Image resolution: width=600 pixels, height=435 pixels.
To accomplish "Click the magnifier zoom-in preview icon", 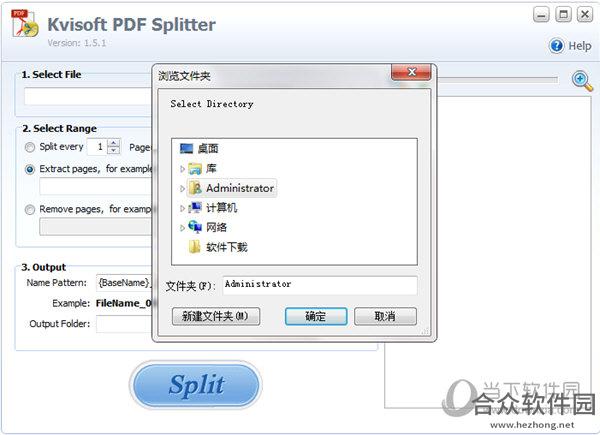I will 582,81.
